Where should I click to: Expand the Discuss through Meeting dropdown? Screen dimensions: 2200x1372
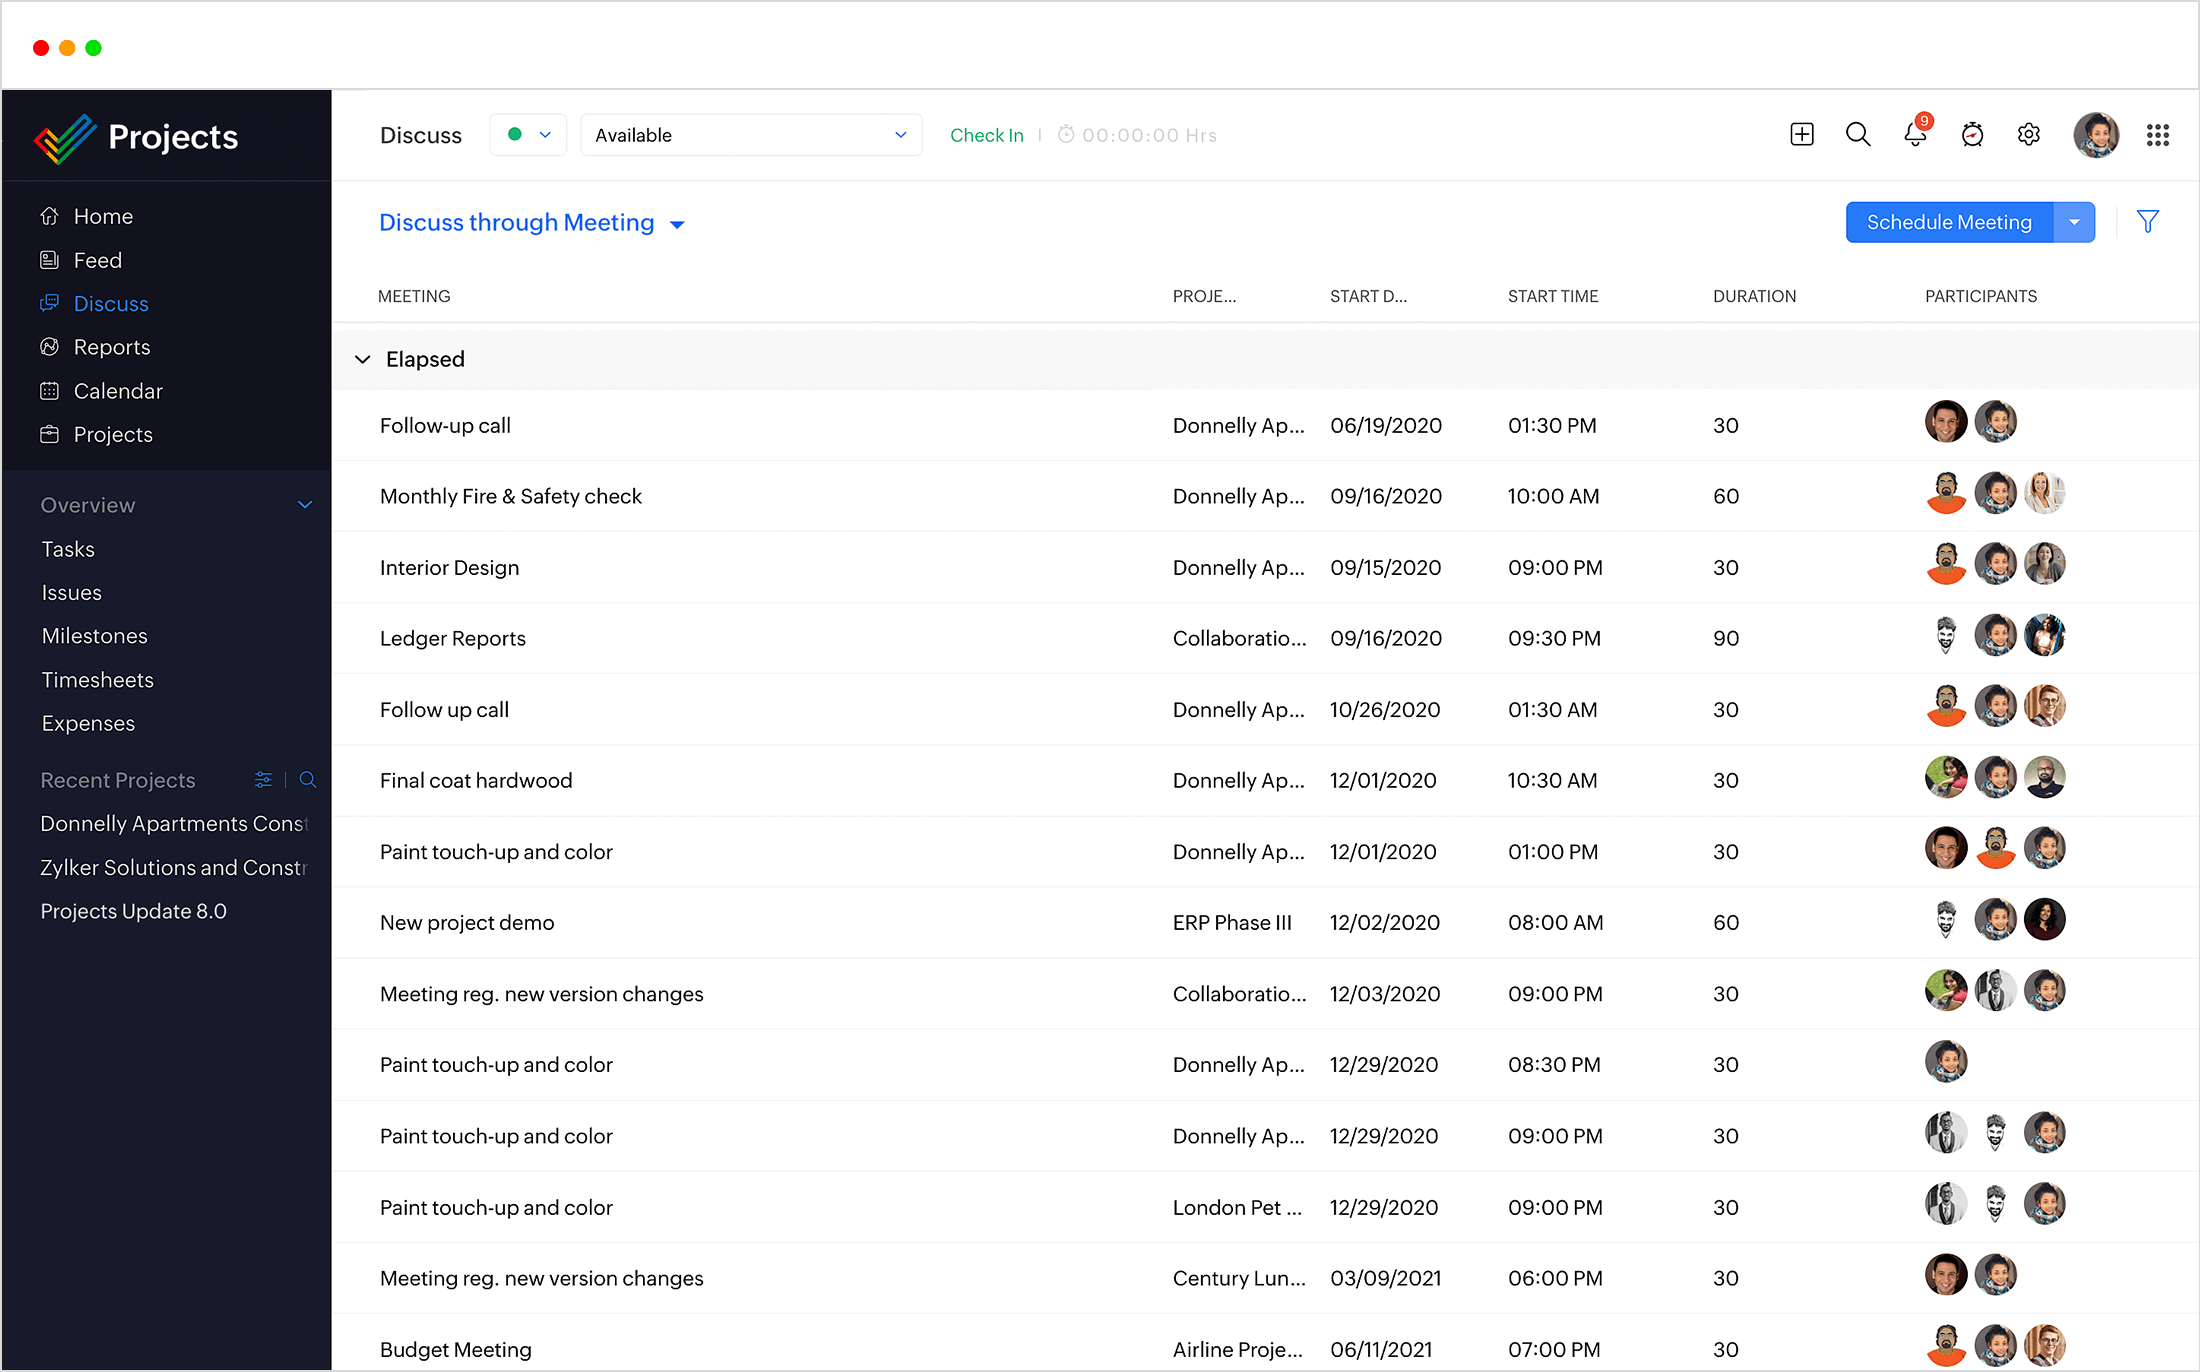click(678, 223)
